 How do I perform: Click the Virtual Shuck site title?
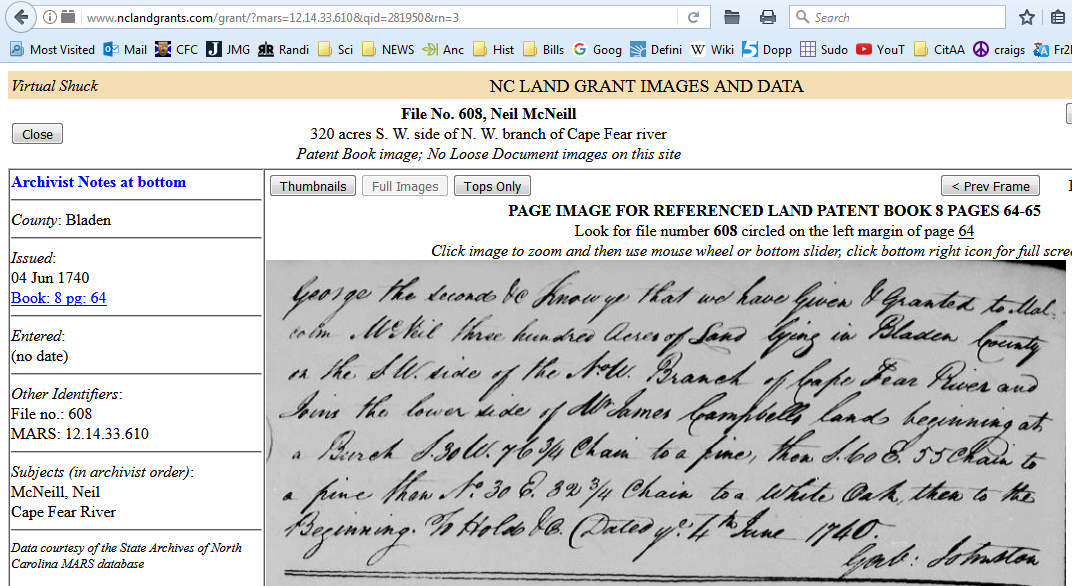click(55, 85)
